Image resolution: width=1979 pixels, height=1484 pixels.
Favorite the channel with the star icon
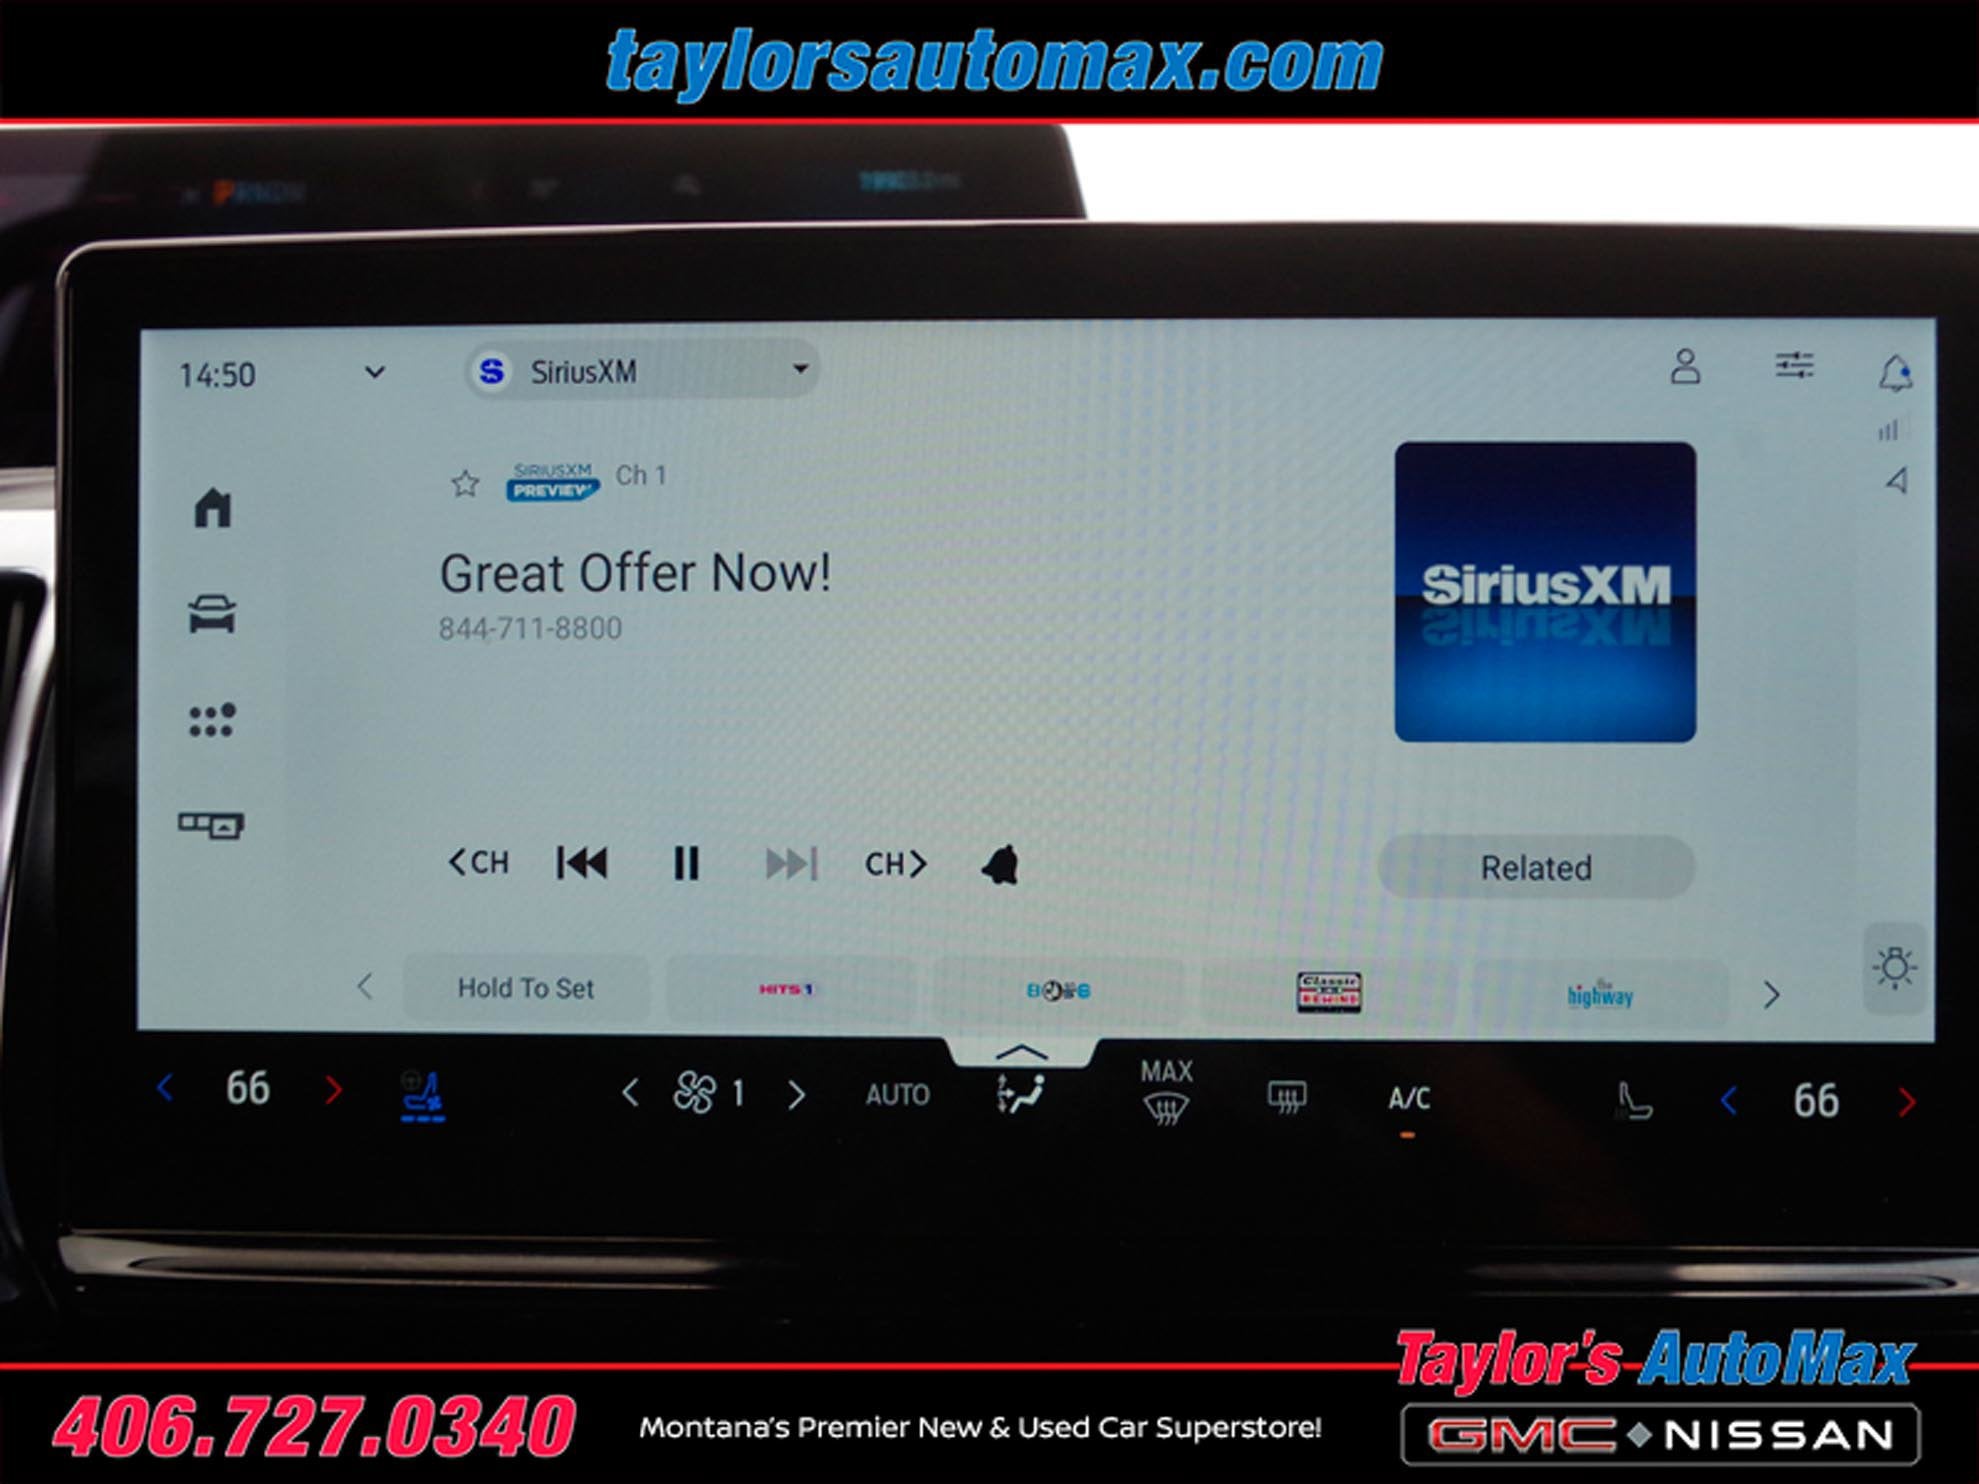[x=465, y=484]
